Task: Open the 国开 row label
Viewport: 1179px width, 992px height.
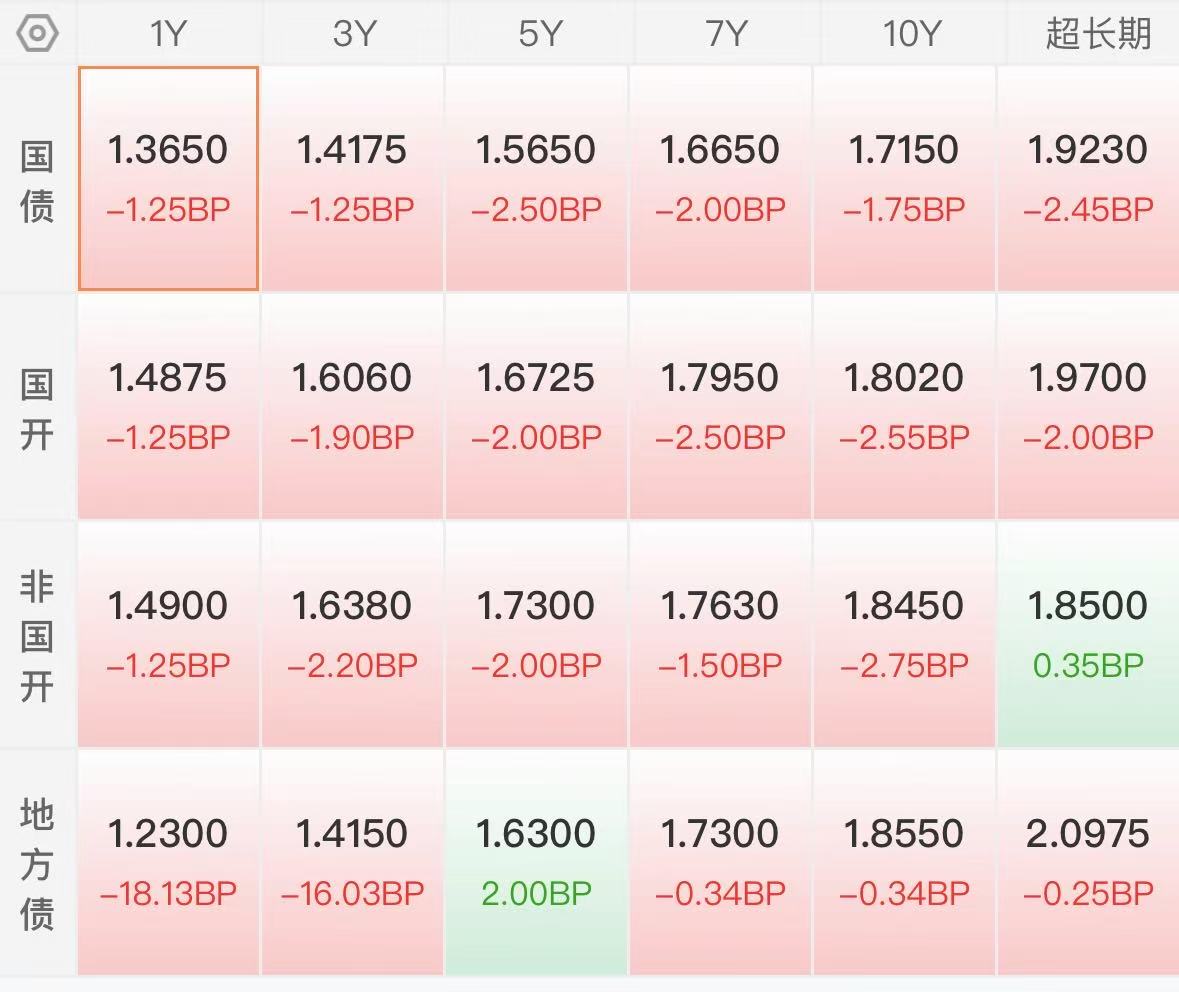Action: pos(37,409)
